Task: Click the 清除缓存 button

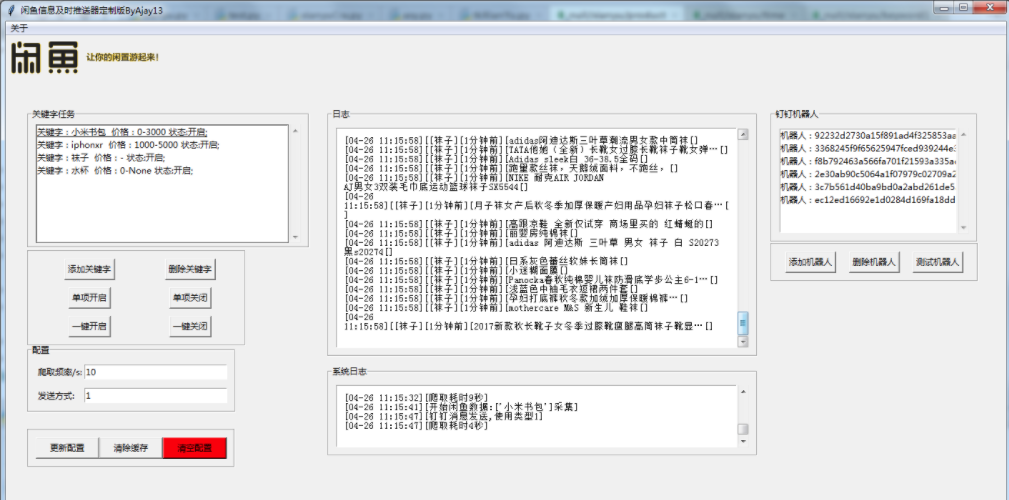Action: pos(131,448)
